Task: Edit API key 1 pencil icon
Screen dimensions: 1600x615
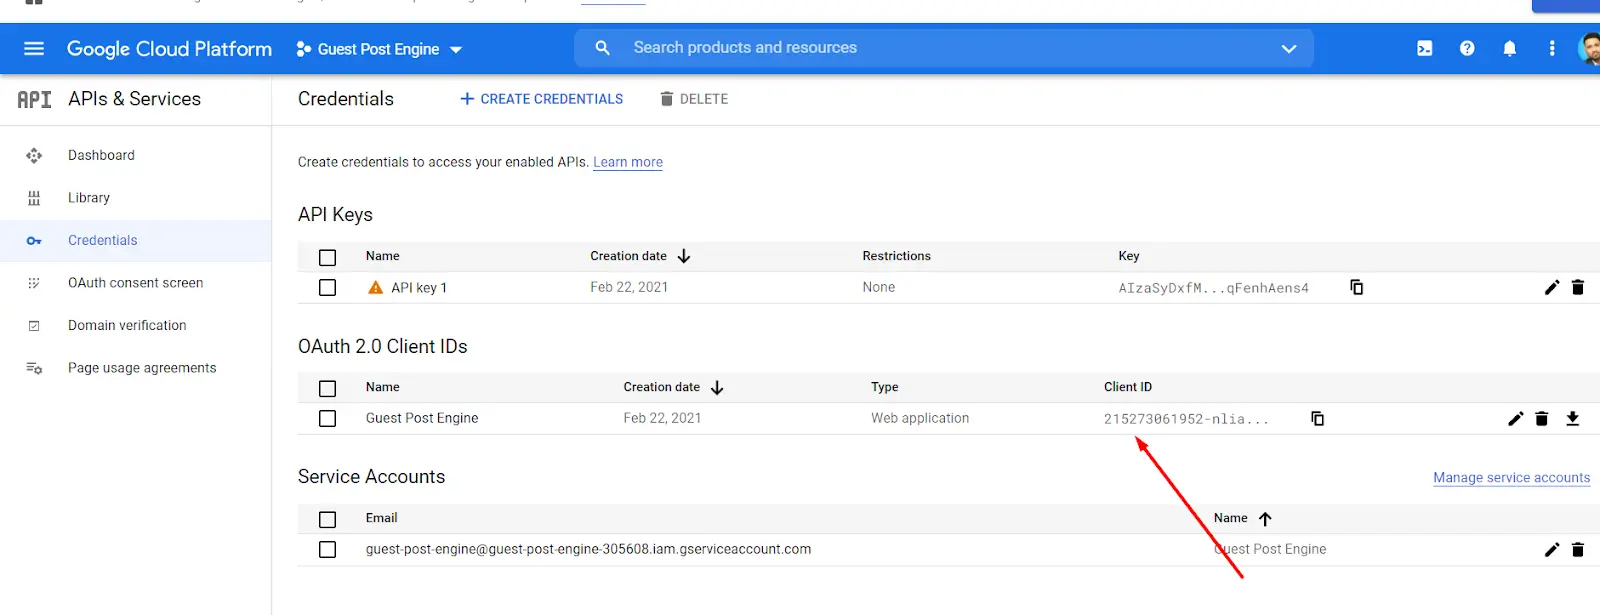Action: pyautogui.click(x=1552, y=287)
